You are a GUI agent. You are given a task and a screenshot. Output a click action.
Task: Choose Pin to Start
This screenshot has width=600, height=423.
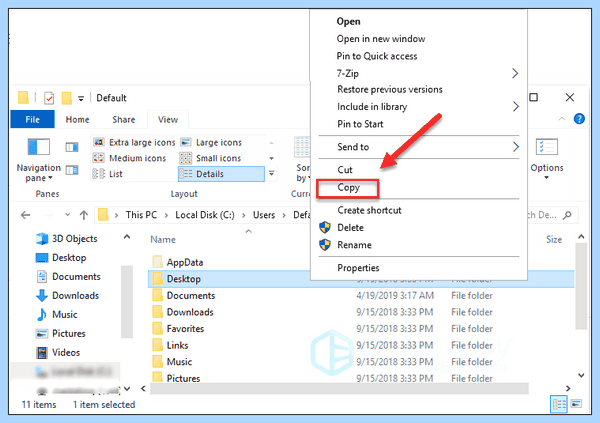[360, 124]
